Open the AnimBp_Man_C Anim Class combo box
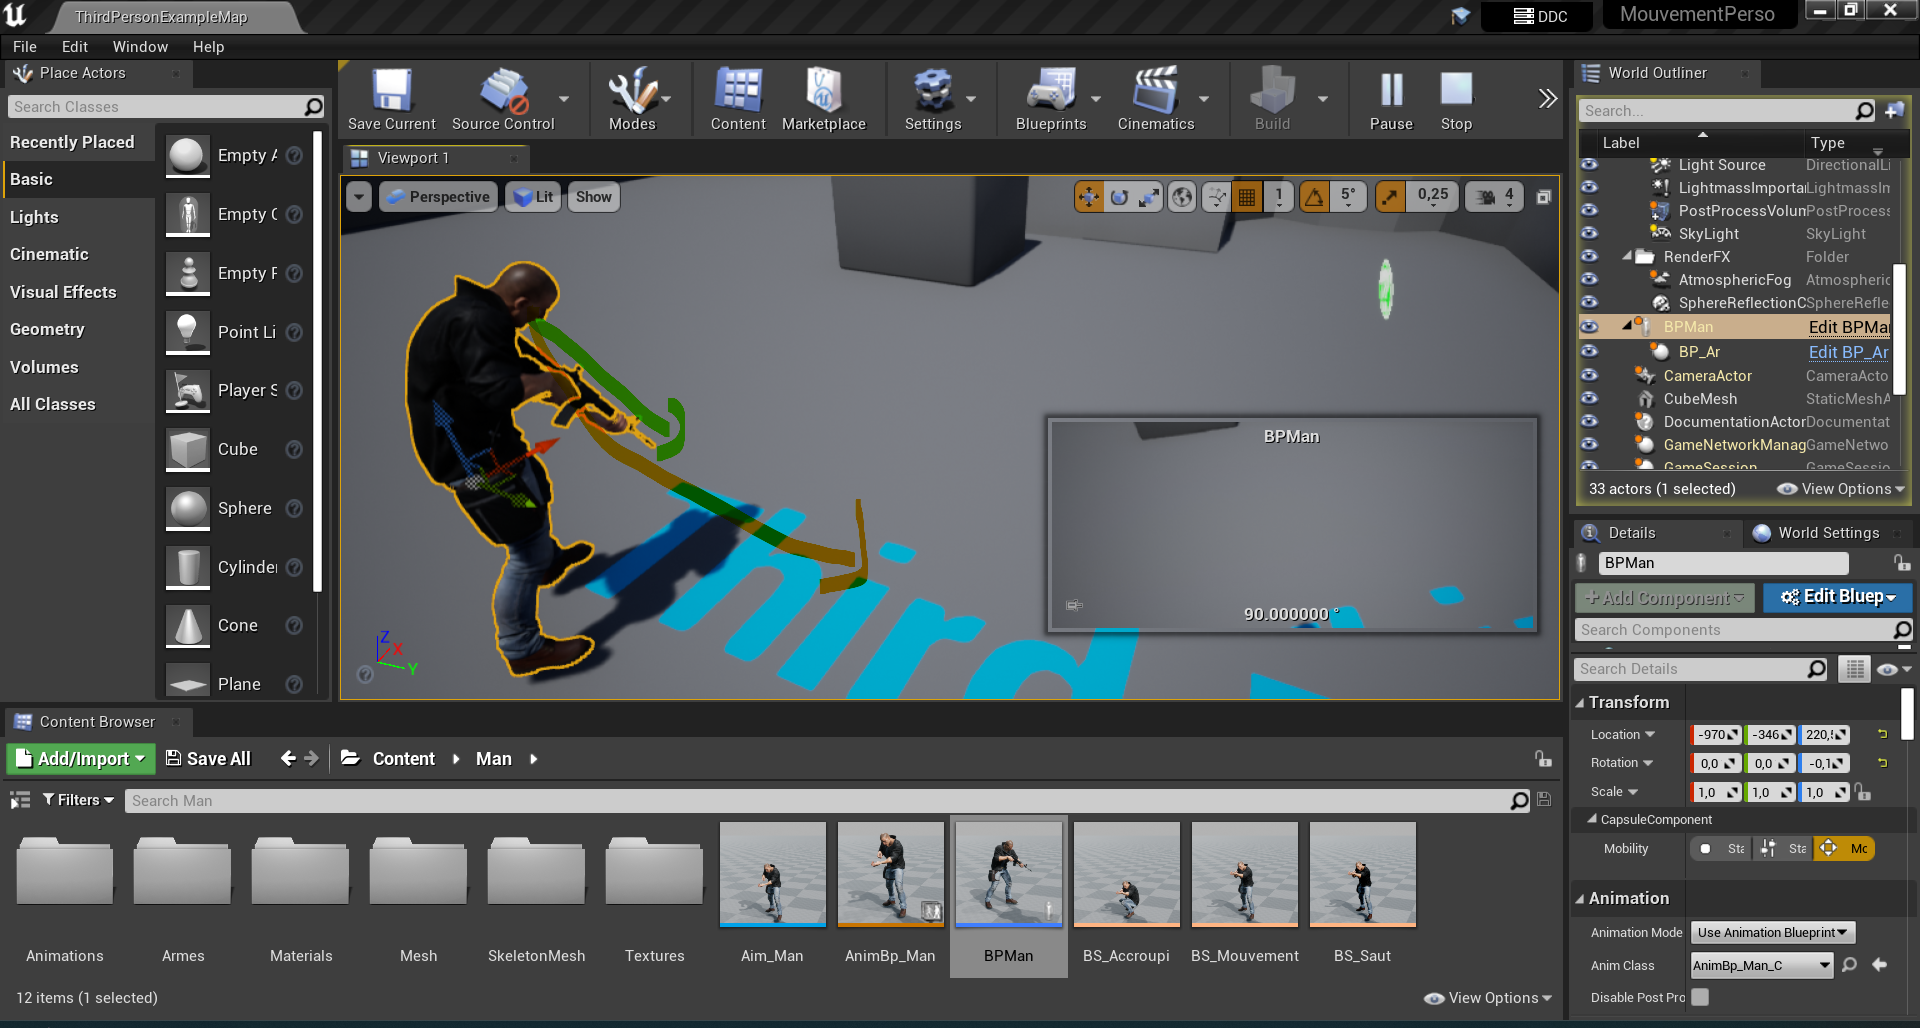 [1762, 965]
